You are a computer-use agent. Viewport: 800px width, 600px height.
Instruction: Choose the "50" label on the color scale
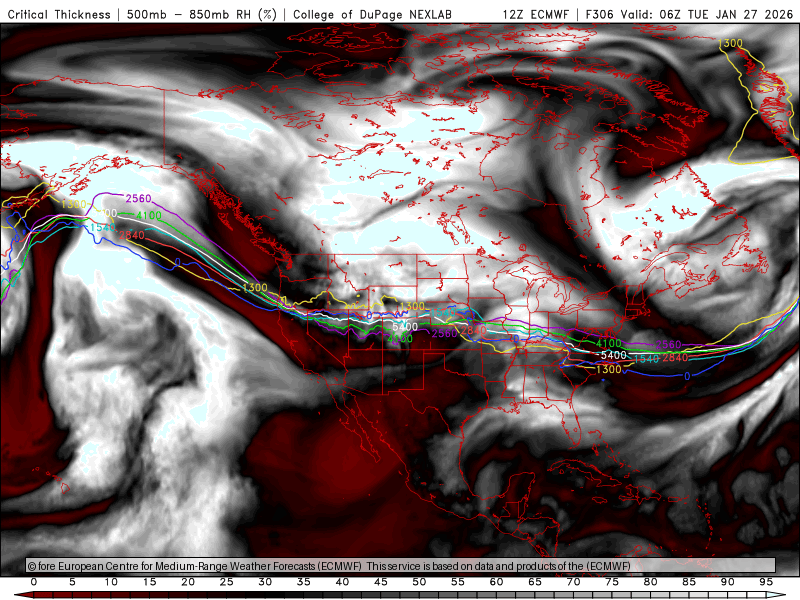(419, 582)
